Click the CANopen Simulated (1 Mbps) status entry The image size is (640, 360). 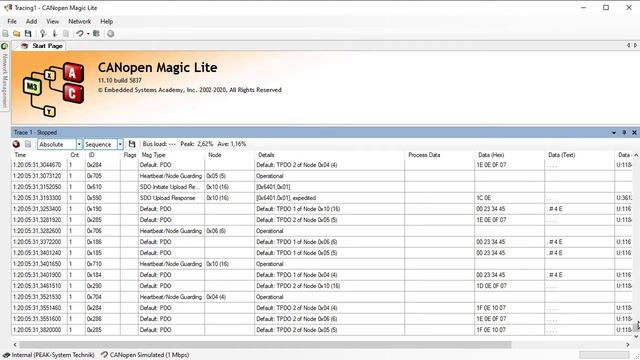tap(145, 355)
